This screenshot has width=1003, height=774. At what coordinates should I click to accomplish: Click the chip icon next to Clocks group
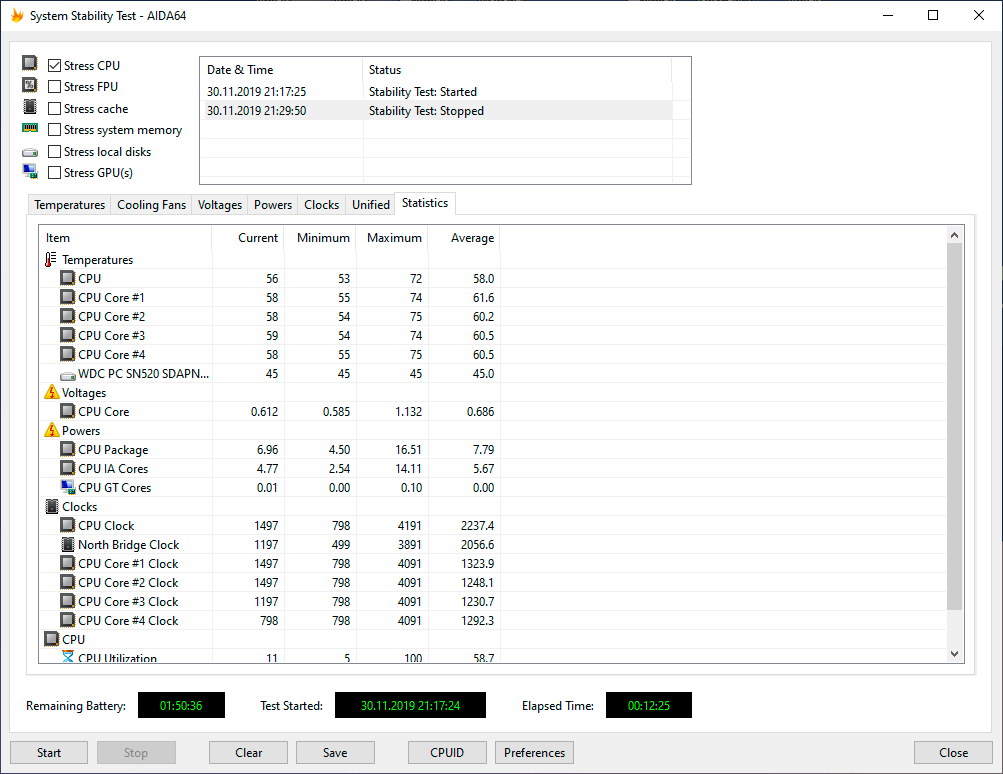52,507
